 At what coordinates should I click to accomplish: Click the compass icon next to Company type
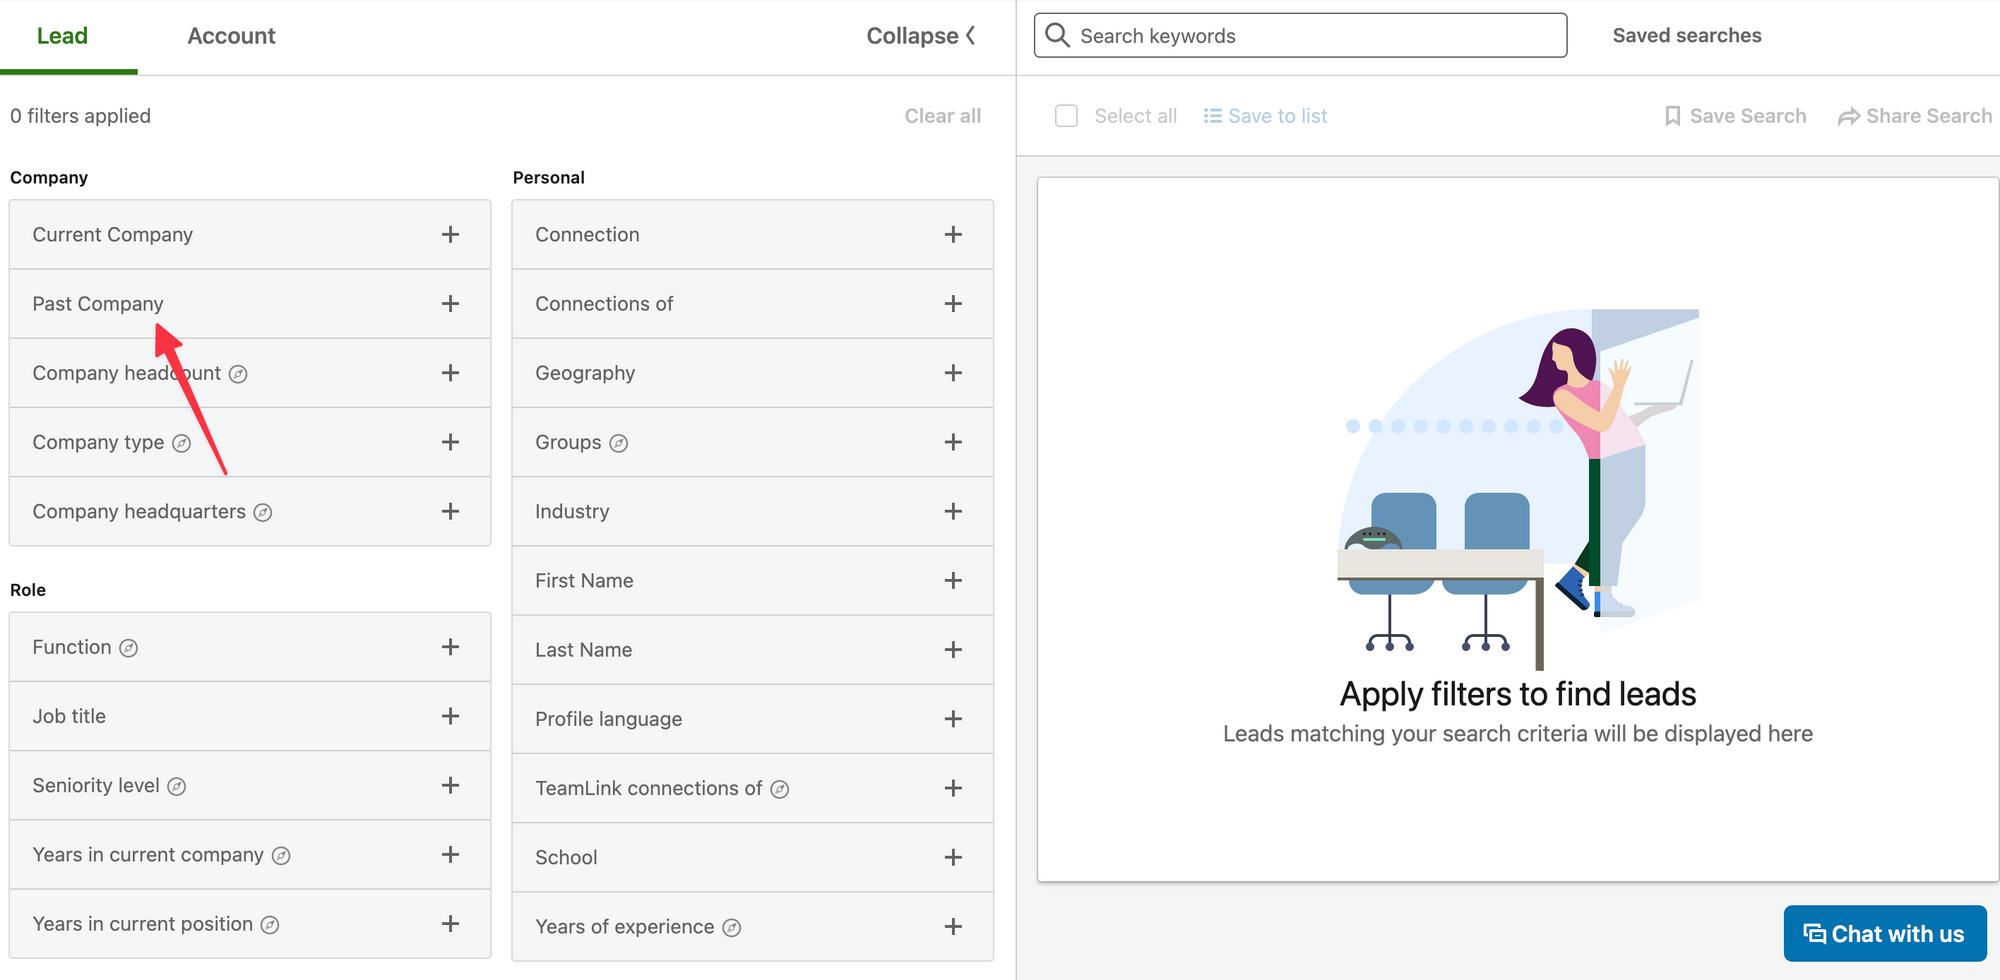point(181,443)
